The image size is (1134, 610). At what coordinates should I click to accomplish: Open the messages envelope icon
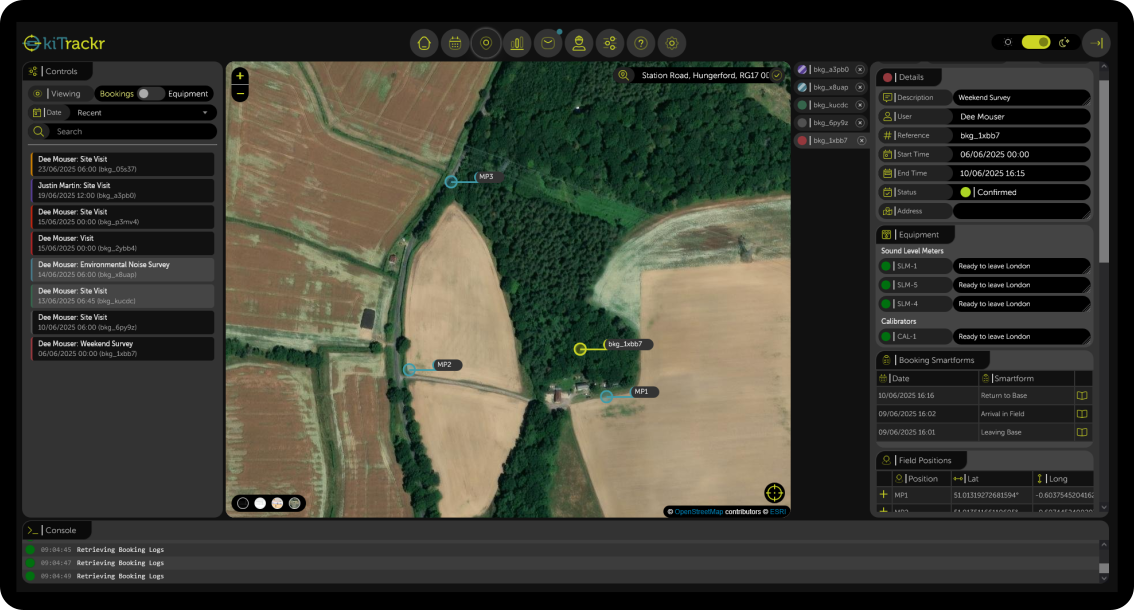click(x=548, y=43)
